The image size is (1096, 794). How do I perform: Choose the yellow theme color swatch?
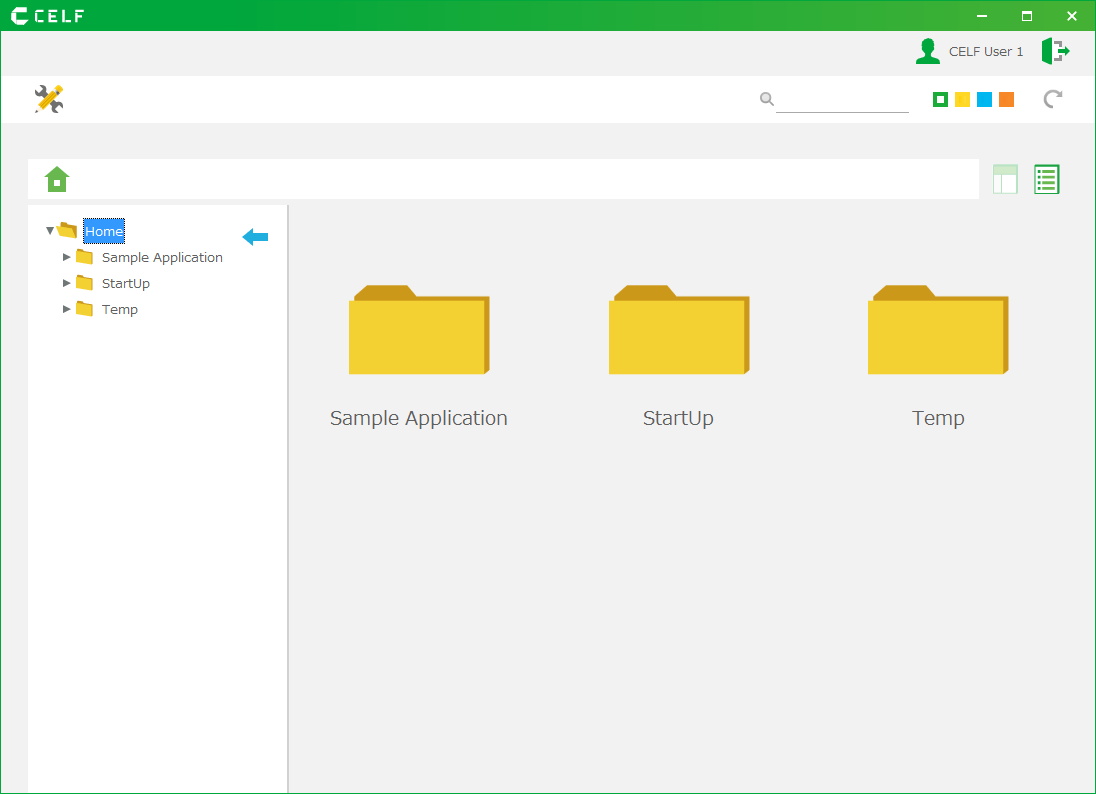962,99
